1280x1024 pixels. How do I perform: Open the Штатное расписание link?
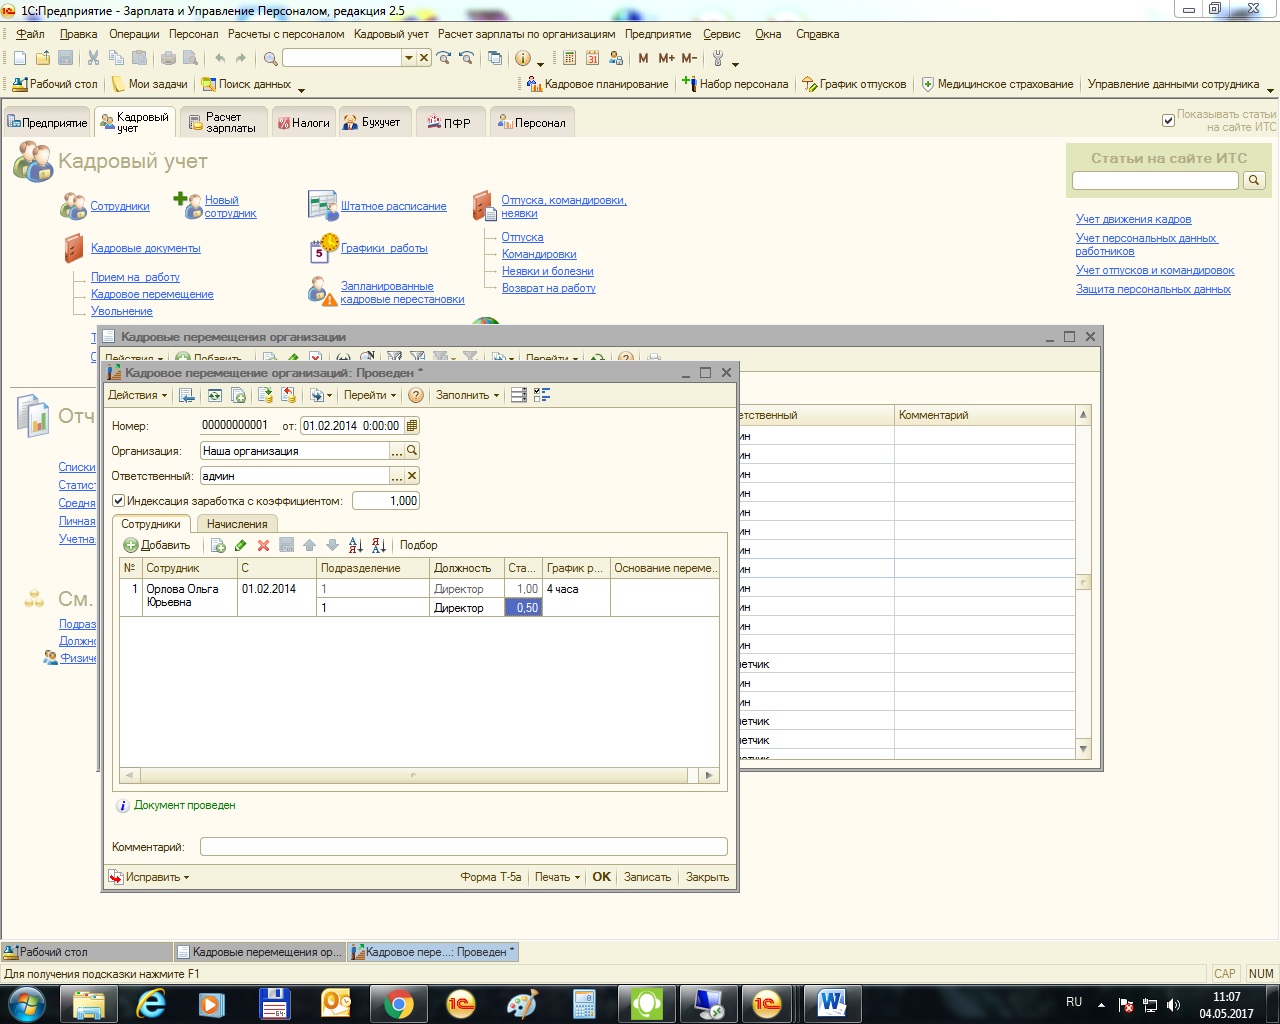[393, 206]
